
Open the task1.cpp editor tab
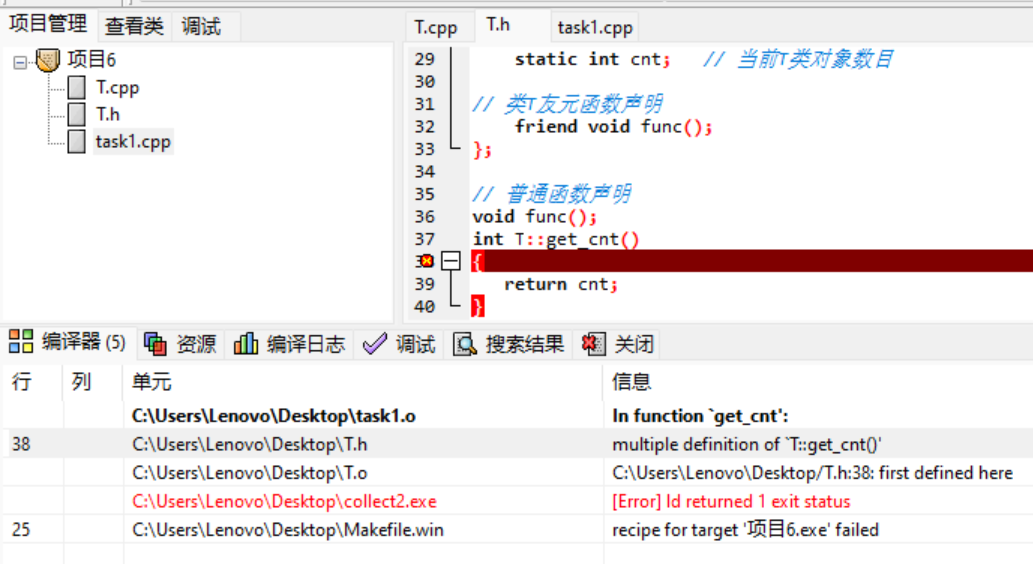coord(595,27)
